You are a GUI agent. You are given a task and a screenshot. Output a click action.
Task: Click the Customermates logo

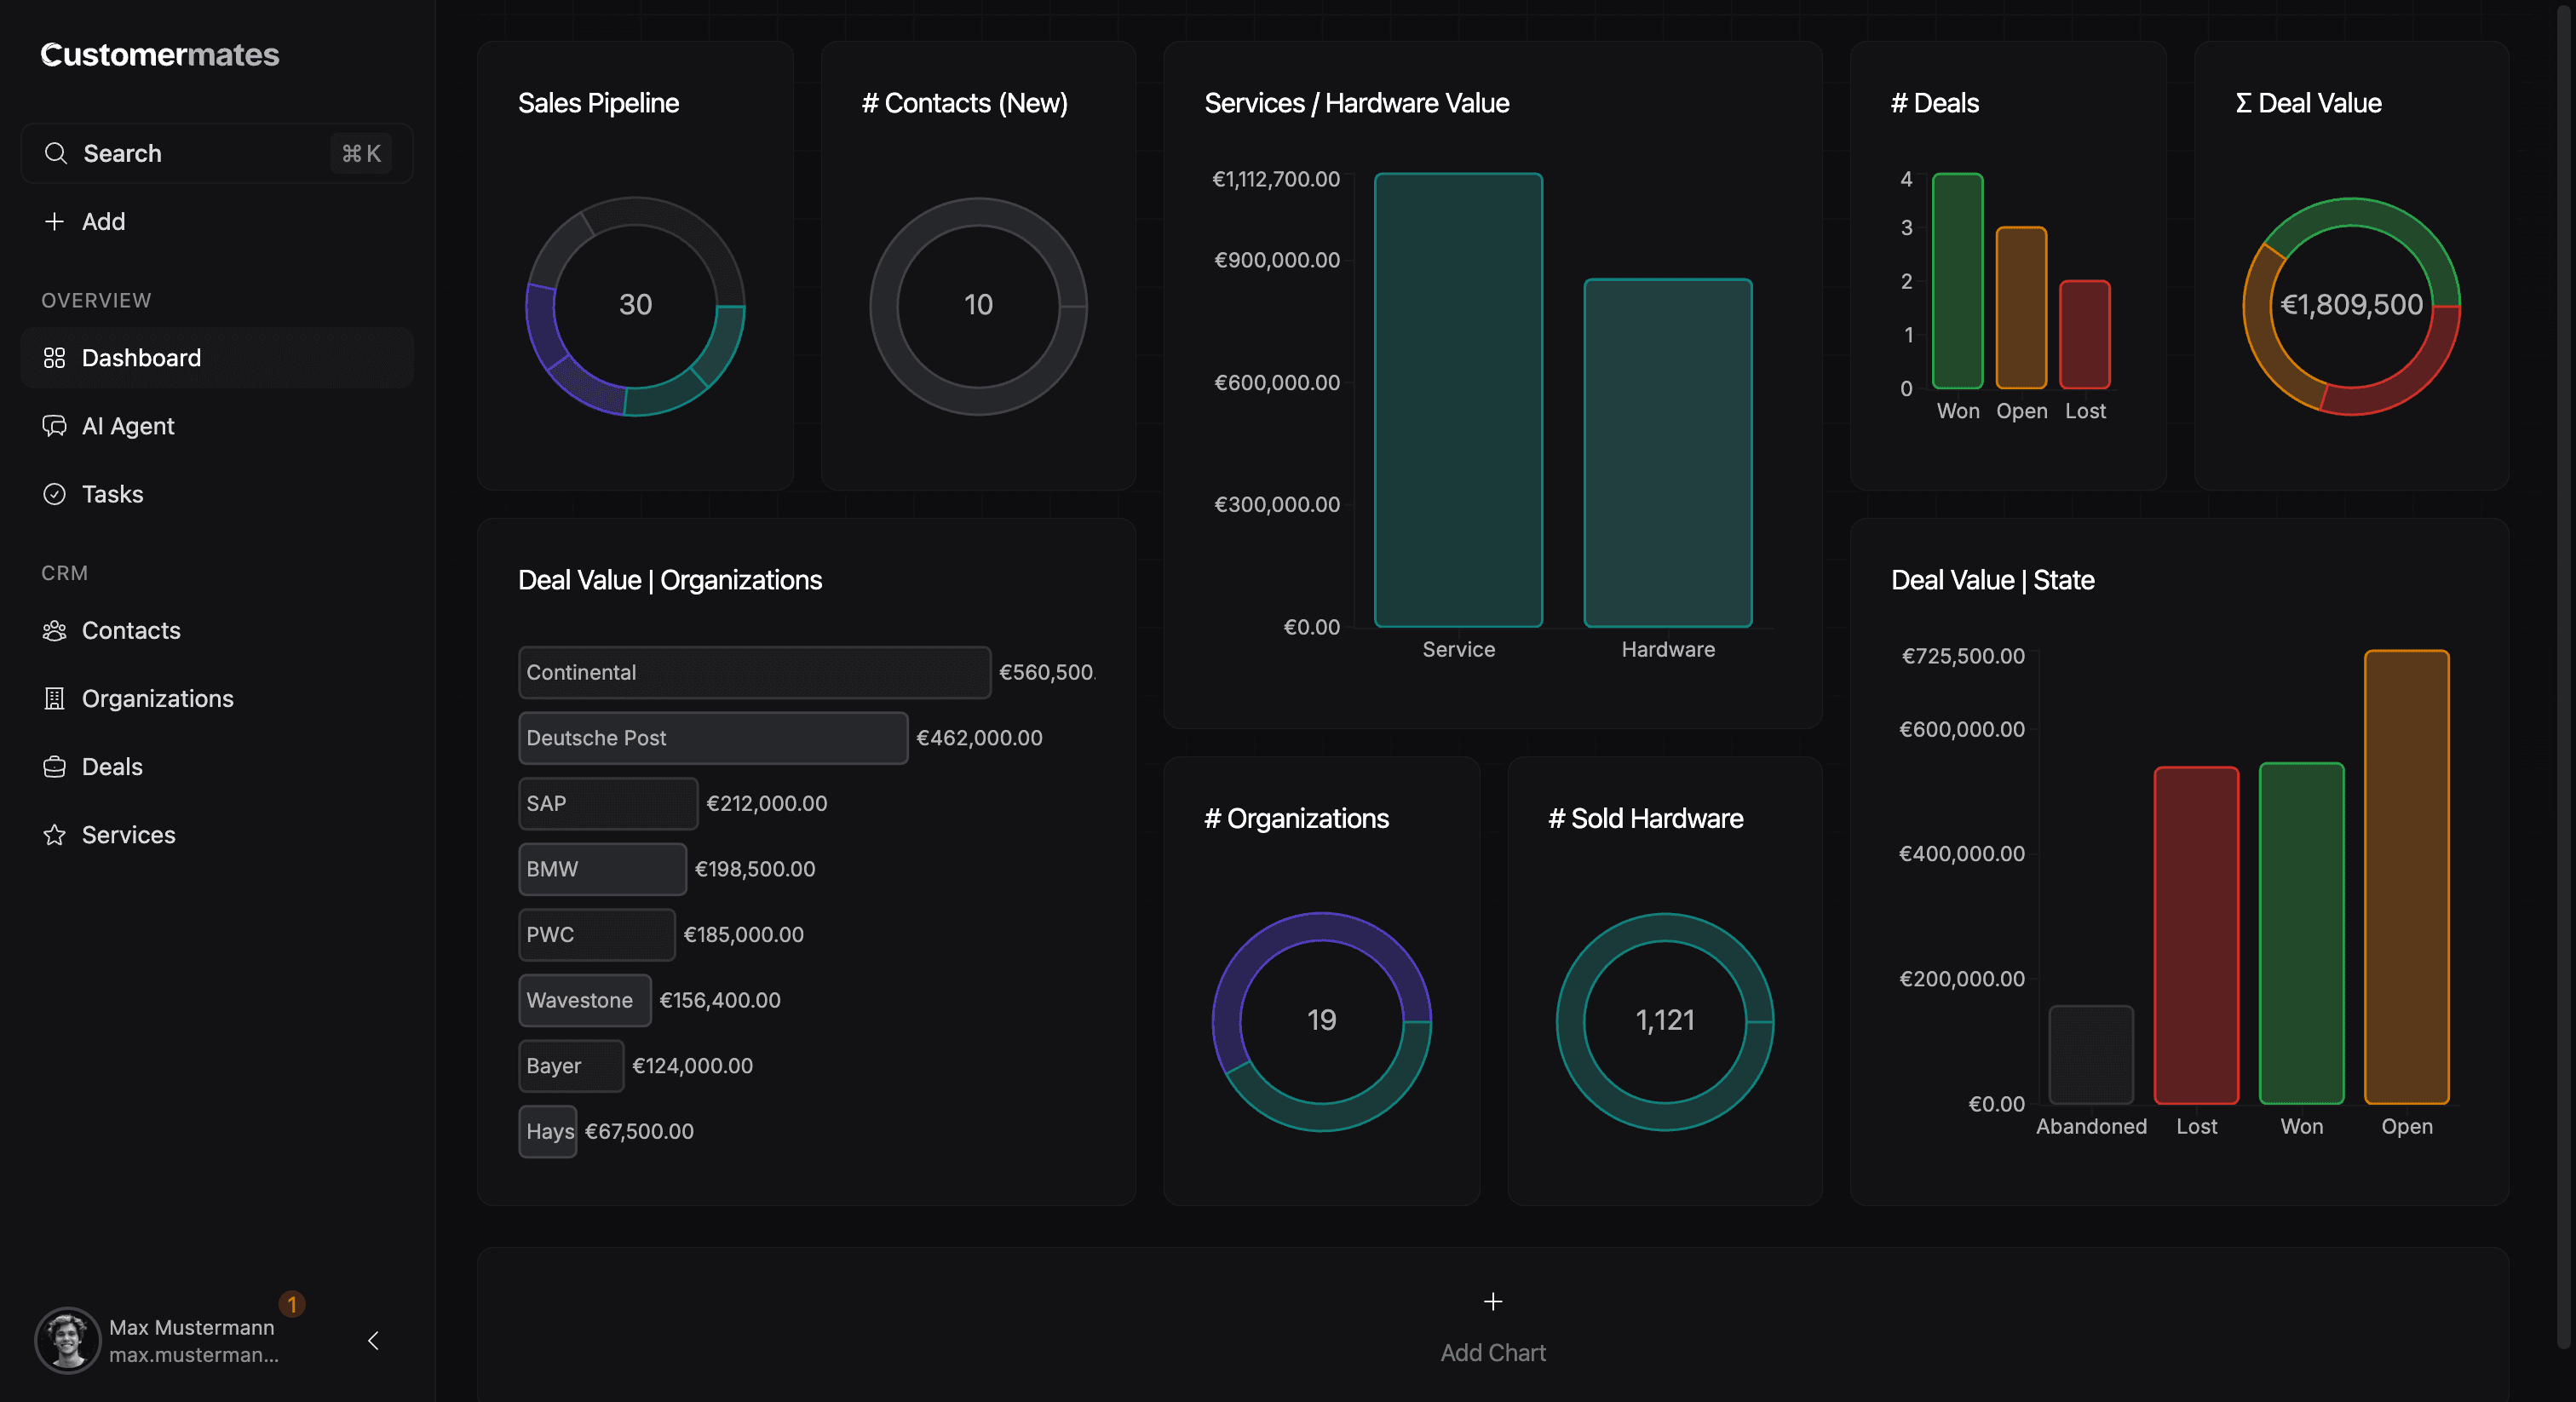tap(159, 55)
